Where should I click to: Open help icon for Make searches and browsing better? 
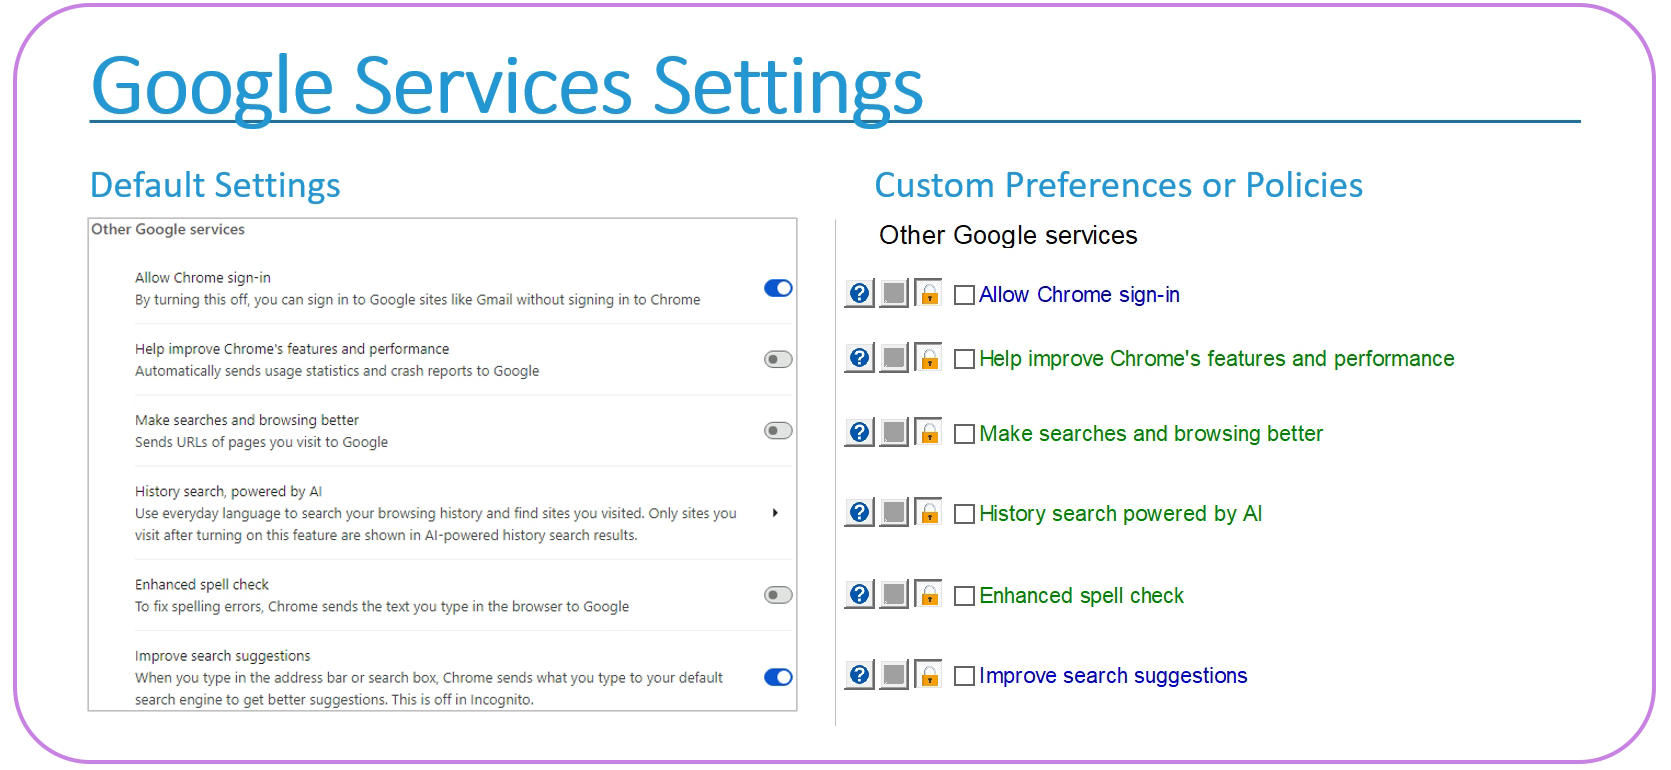[859, 433]
